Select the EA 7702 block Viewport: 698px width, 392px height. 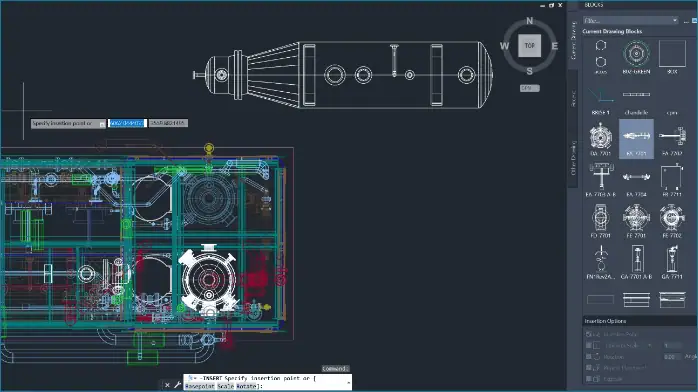point(672,139)
